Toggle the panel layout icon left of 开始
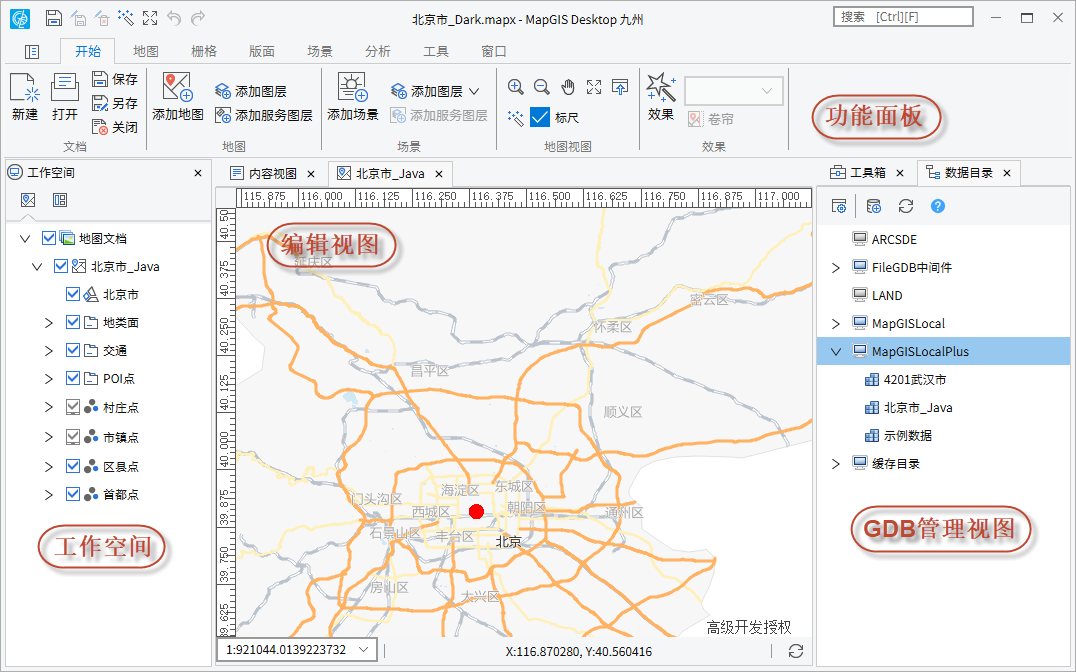The image size is (1076, 672). 32,51
